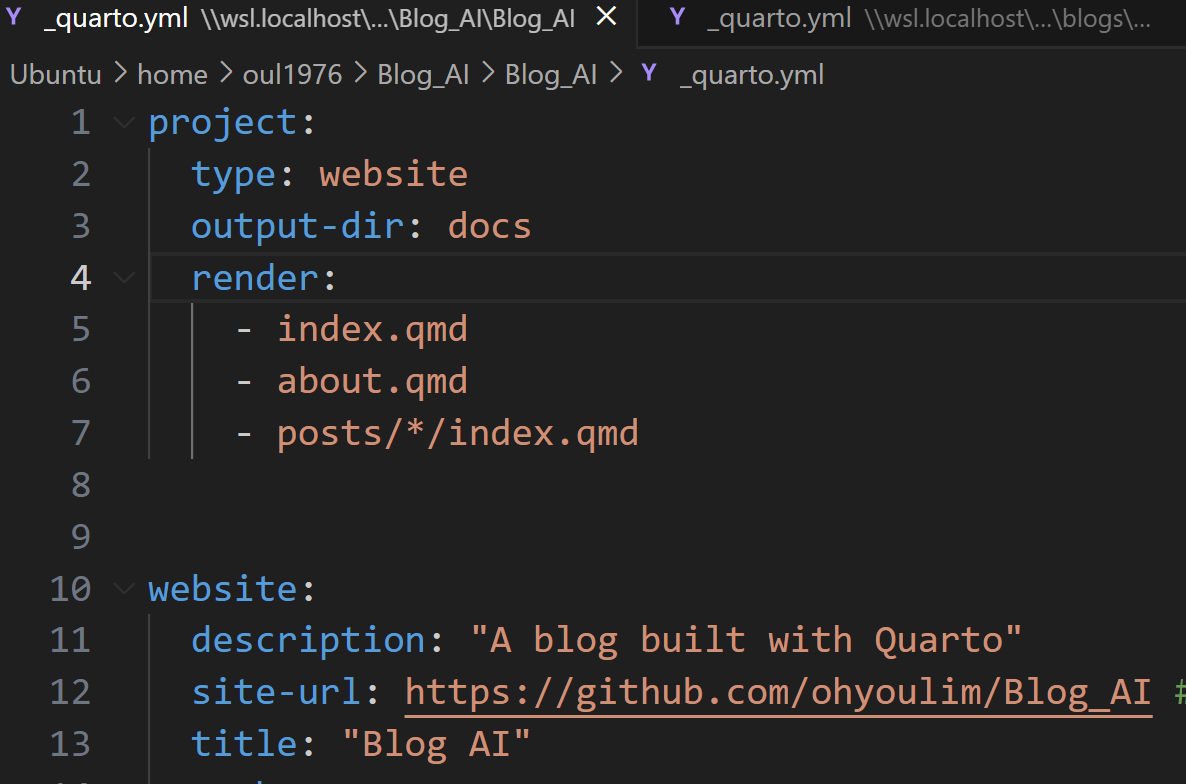Image resolution: width=1186 pixels, height=784 pixels.
Task: Click the _quarto.yml breadcrumb file name
Action: coord(751,75)
